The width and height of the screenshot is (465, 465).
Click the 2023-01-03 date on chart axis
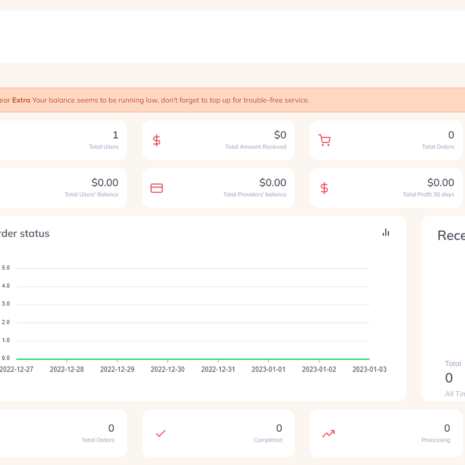point(369,369)
